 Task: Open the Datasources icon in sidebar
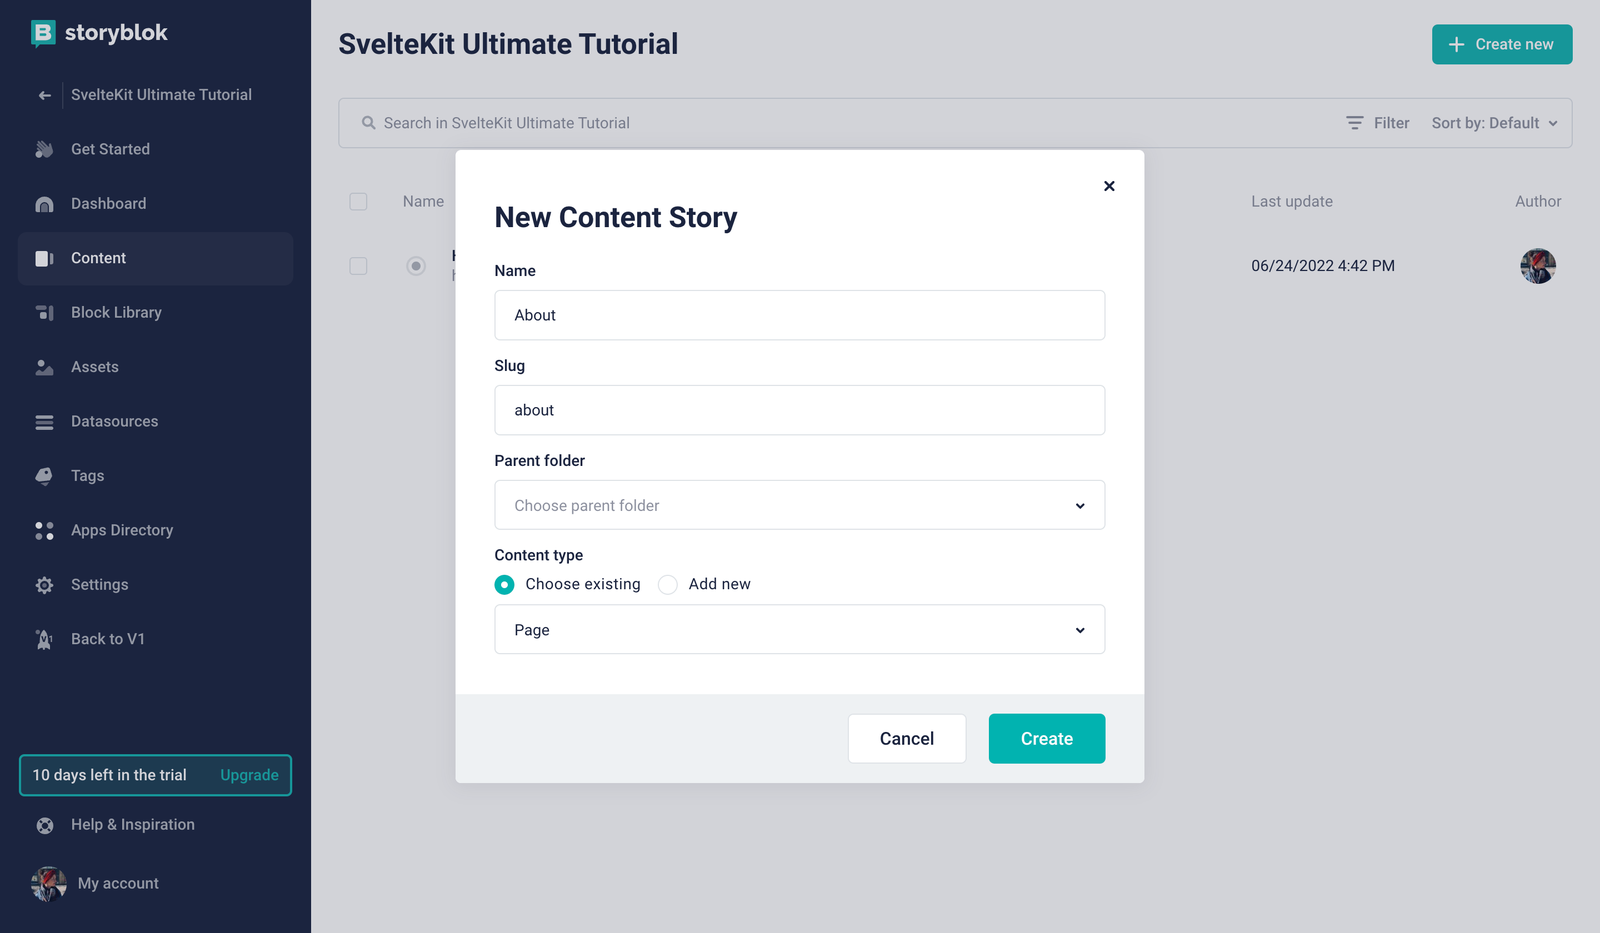[44, 422]
